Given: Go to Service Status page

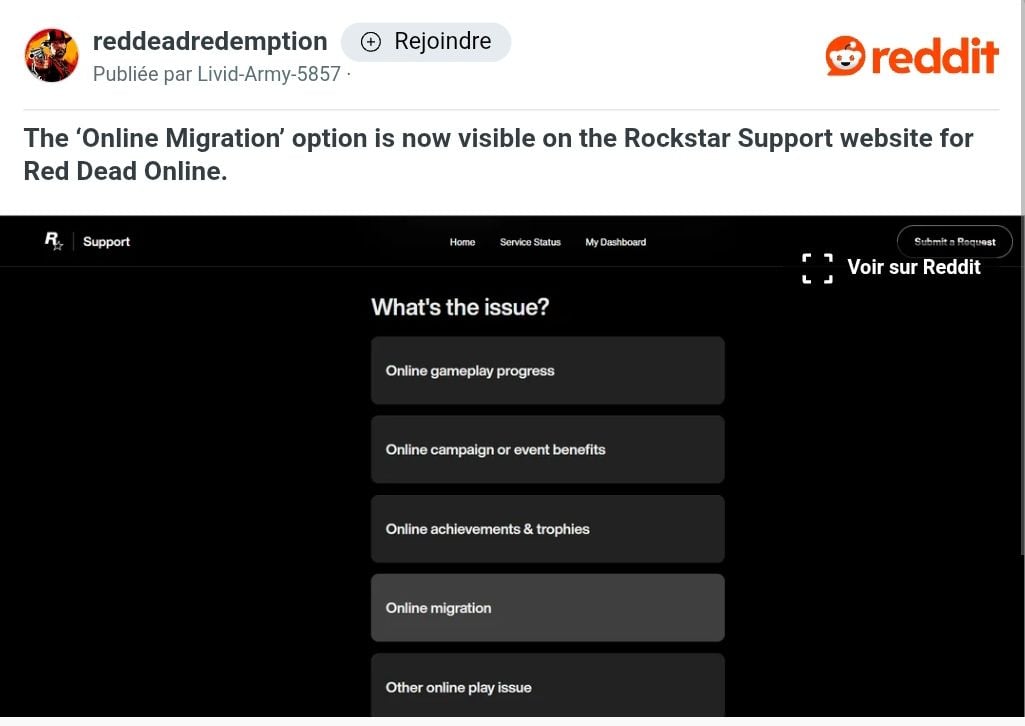Looking at the screenshot, I should point(530,242).
